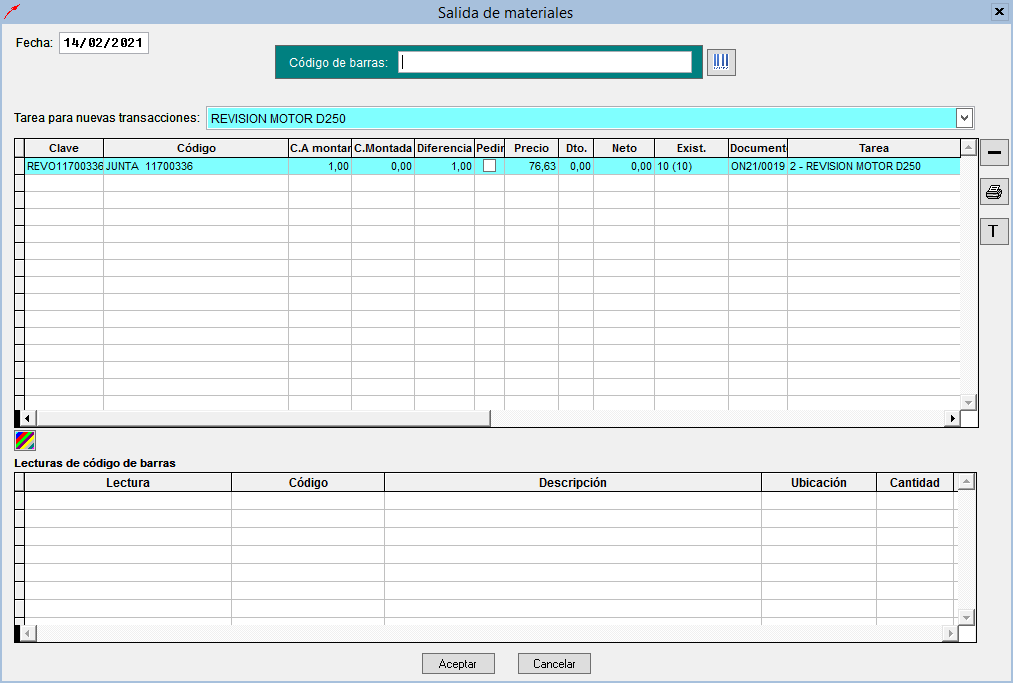Click the existence cell 10 (10)
This screenshot has width=1013, height=683.
point(691,166)
